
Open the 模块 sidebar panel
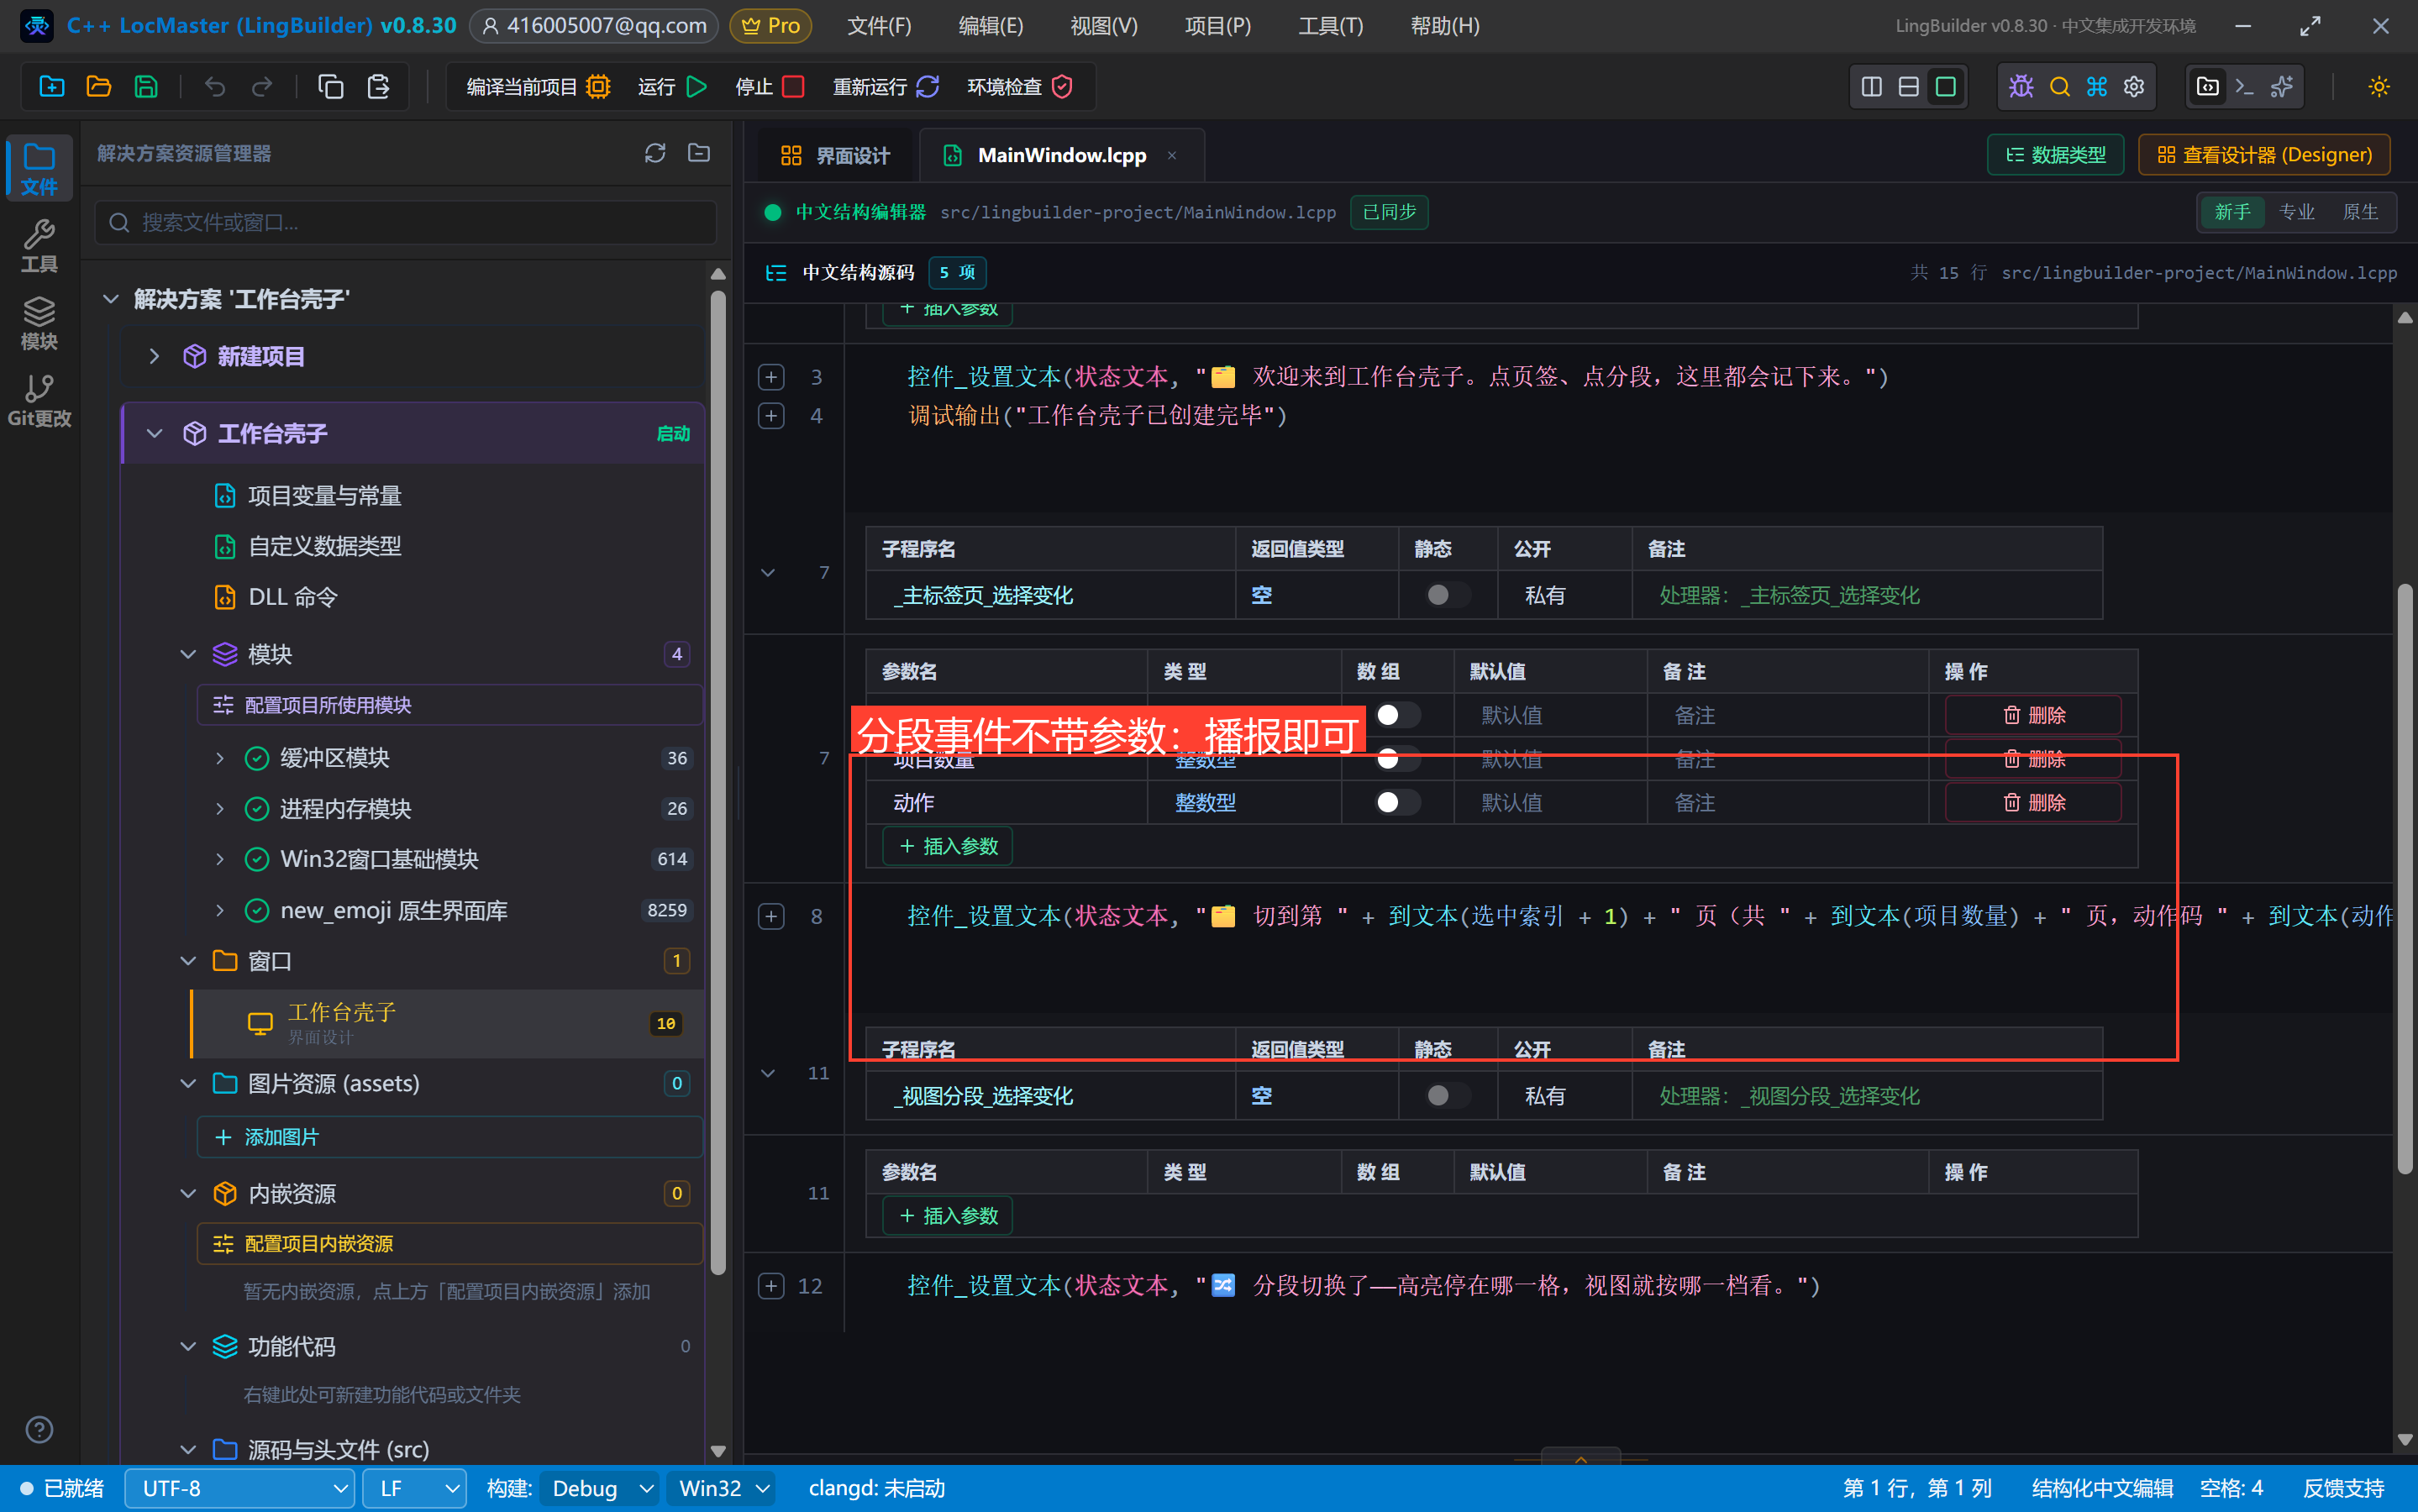point(39,323)
